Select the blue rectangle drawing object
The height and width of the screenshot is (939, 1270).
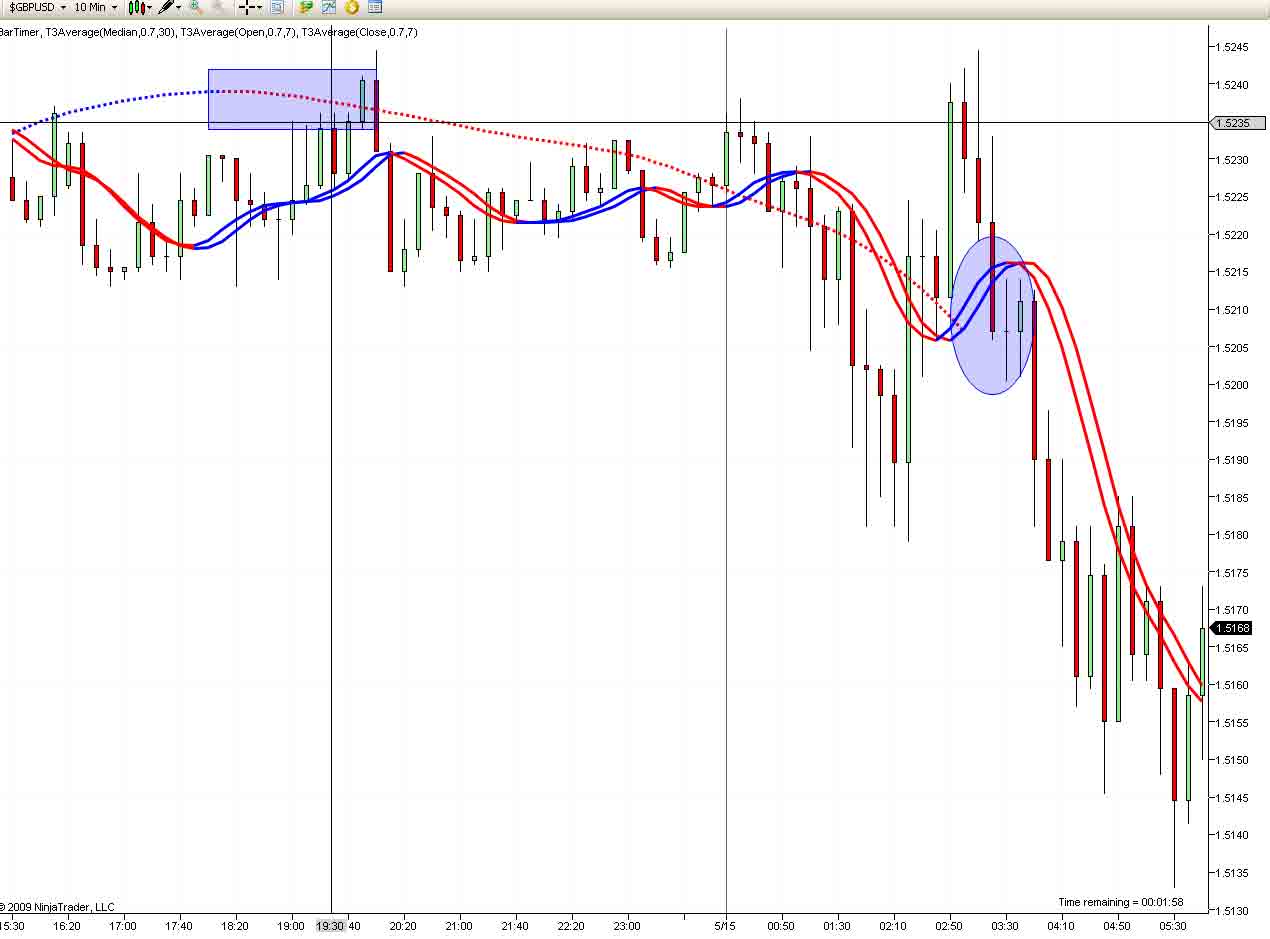pos(292,99)
